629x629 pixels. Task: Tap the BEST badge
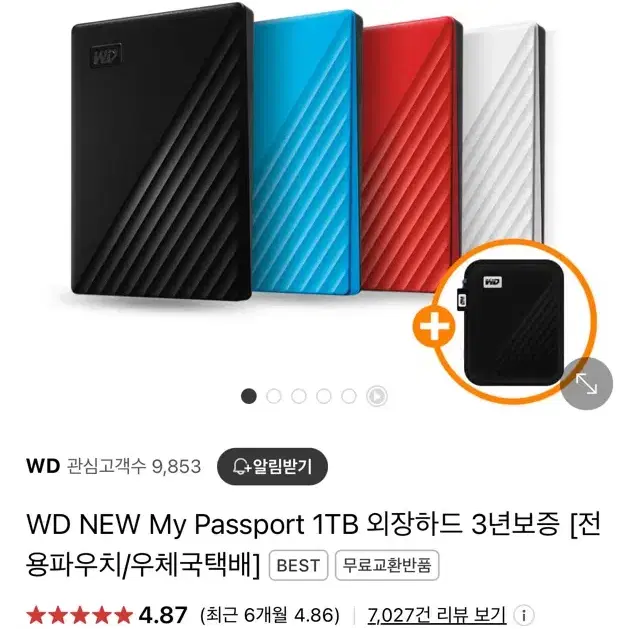pyautogui.click(x=298, y=565)
